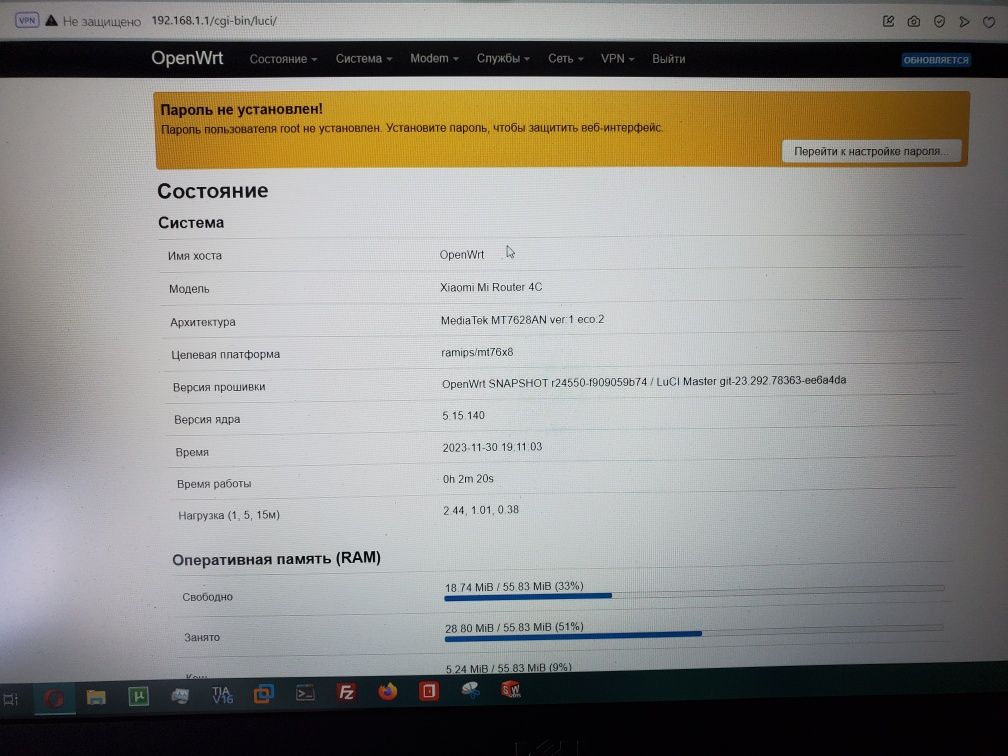Click the 'Пароль не установлен!' warning heading
Image resolution: width=1008 pixels, height=756 pixels.
pyautogui.click(x=241, y=109)
